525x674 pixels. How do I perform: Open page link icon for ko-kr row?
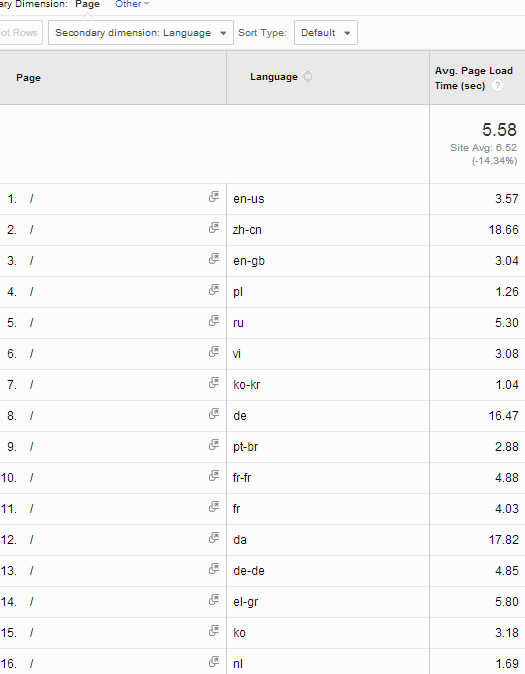[x=214, y=383]
